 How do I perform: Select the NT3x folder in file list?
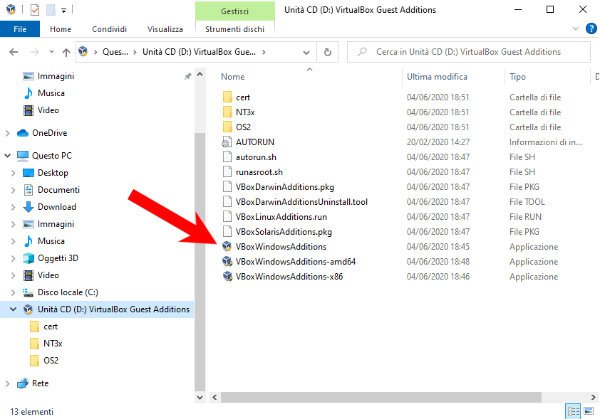(x=245, y=112)
